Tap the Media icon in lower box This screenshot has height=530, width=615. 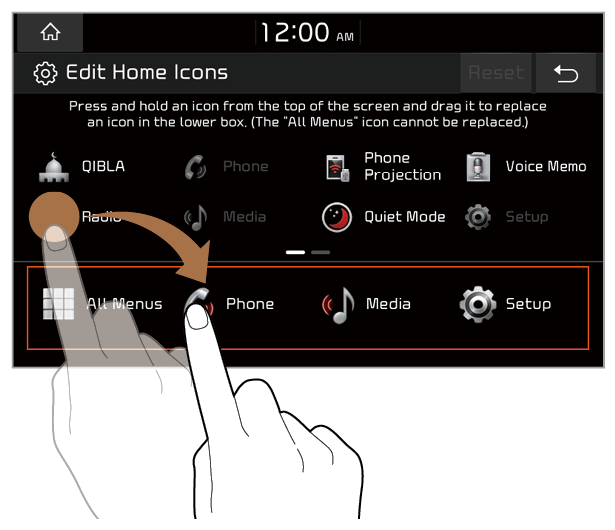tap(338, 305)
